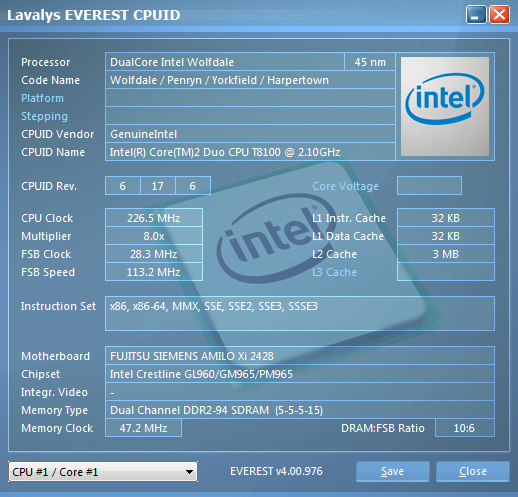Minimize the EVEREST CPUID window

point(476,15)
